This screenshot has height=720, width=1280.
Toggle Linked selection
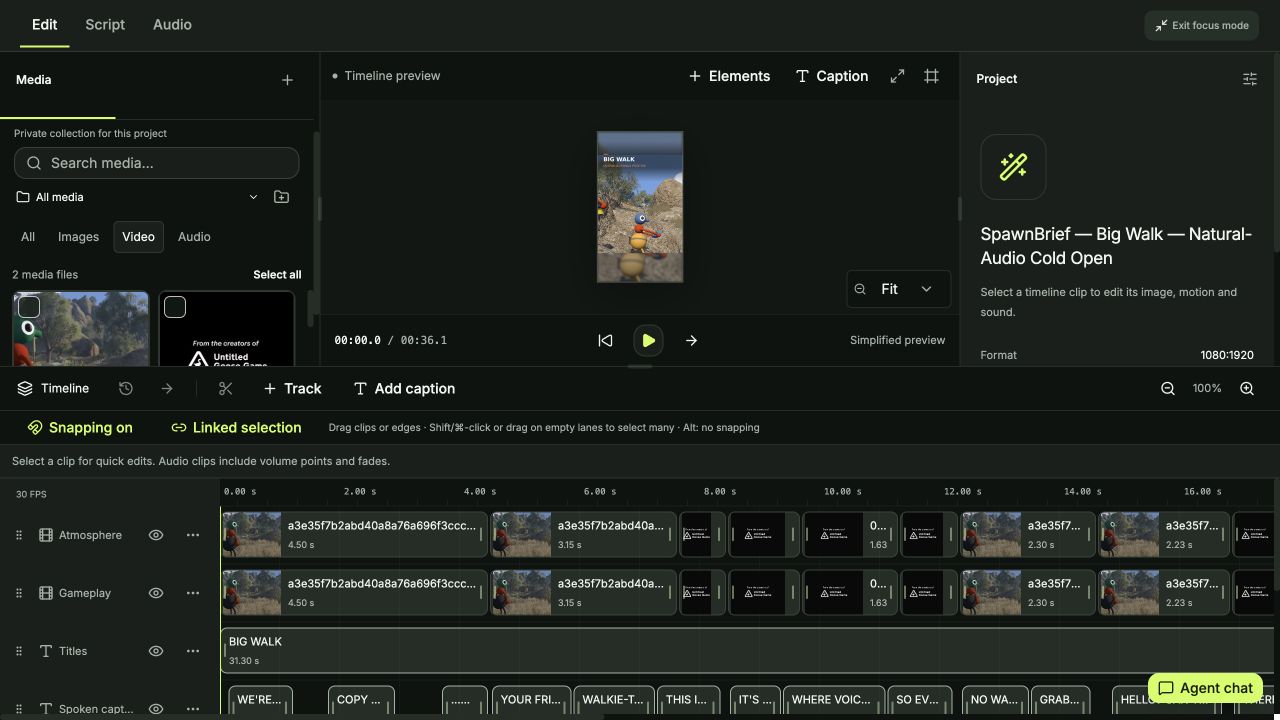coord(236,427)
